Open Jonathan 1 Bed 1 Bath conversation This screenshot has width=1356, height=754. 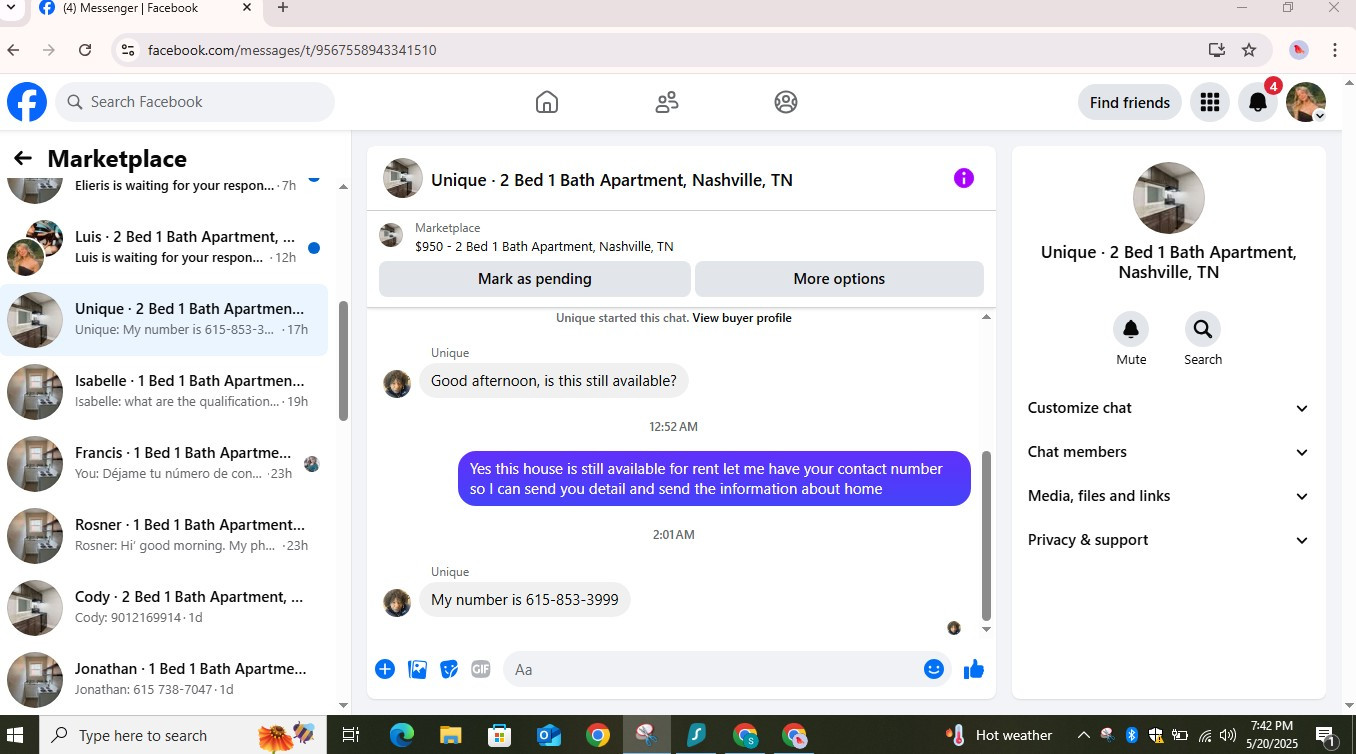point(164,679)
